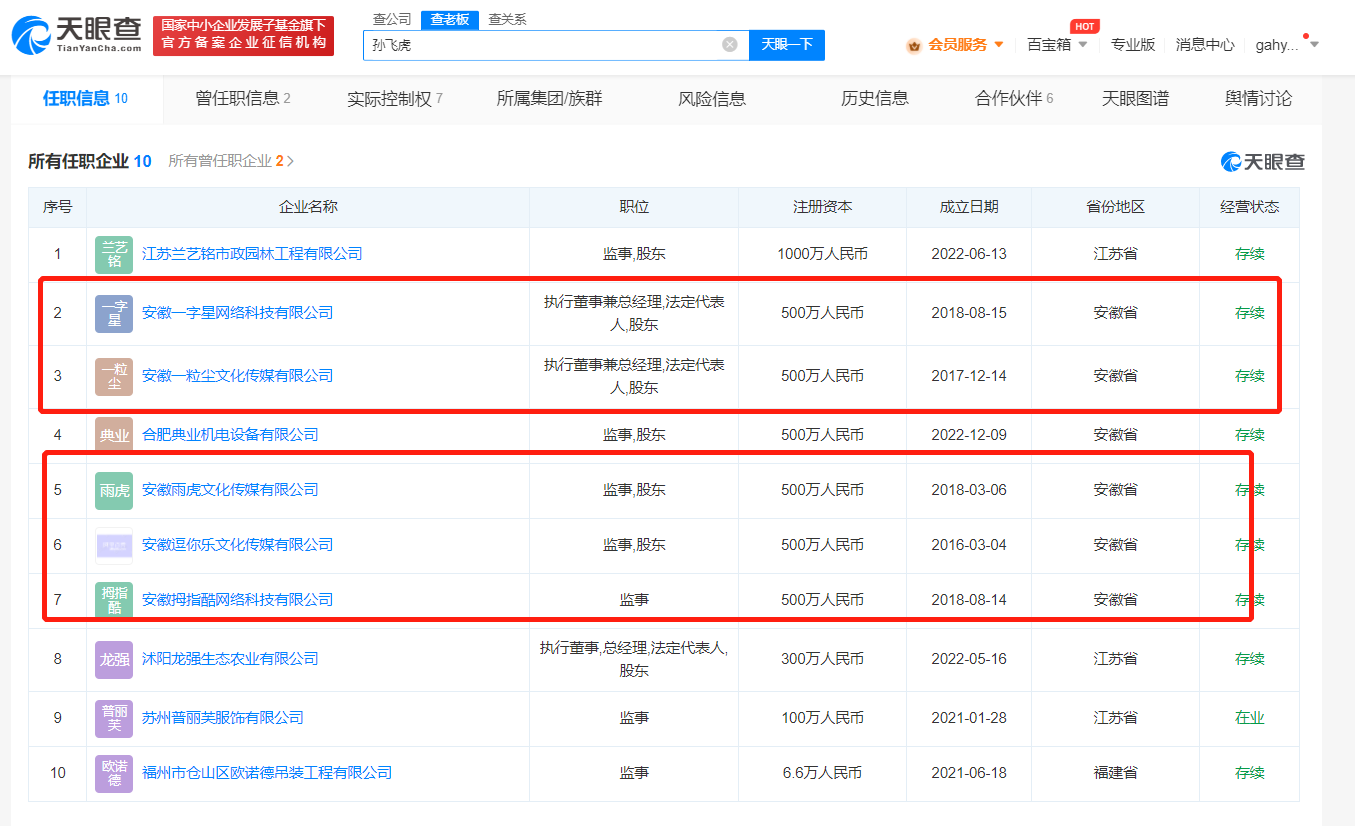Open 江苏兰艺铭市政园林工程有限公司 link
Viewport: 1355px width, 826px height.
[x=252, y=254]
